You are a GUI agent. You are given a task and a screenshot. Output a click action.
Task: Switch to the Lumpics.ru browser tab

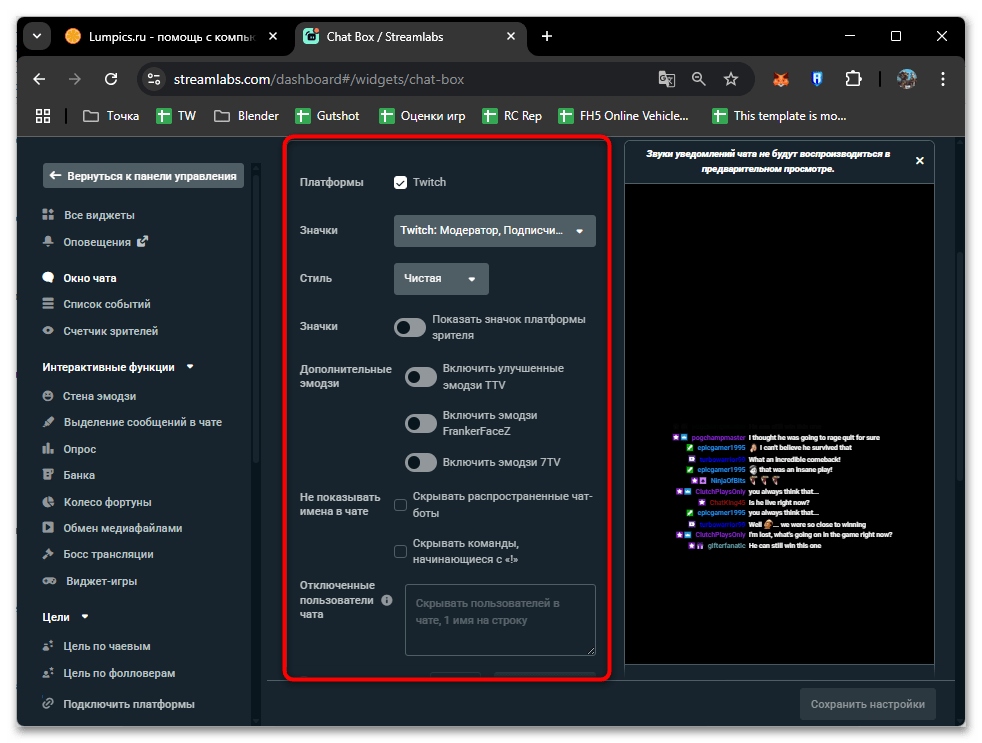162,36
